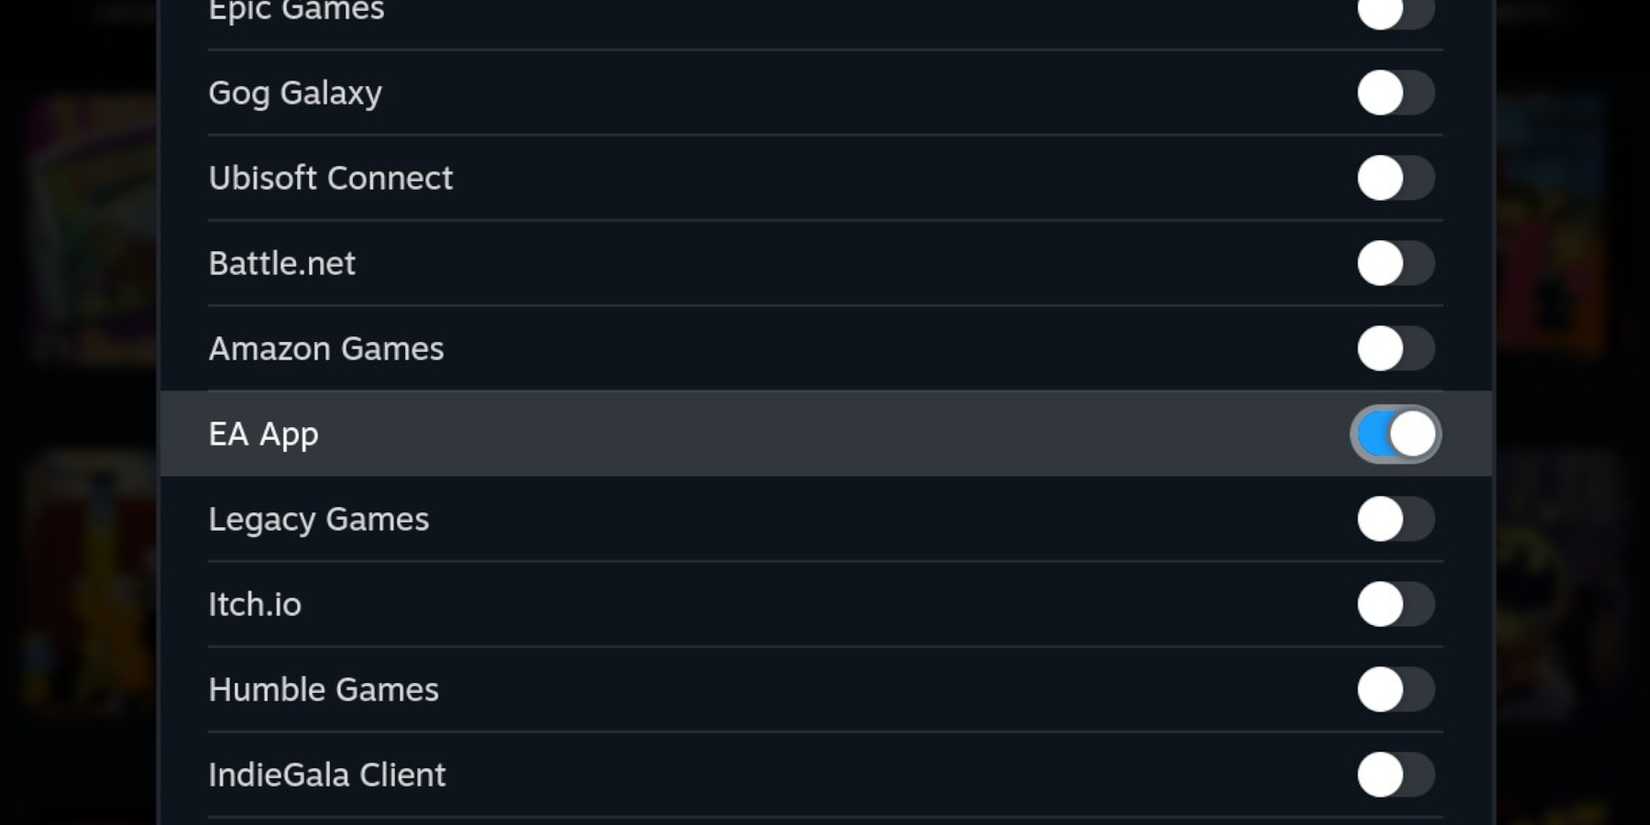Switch on Amazon Games

click(1396, 348)
